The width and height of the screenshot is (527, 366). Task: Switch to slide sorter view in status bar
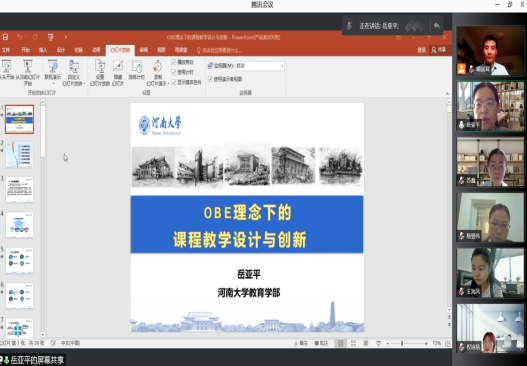tap(353, 343)
